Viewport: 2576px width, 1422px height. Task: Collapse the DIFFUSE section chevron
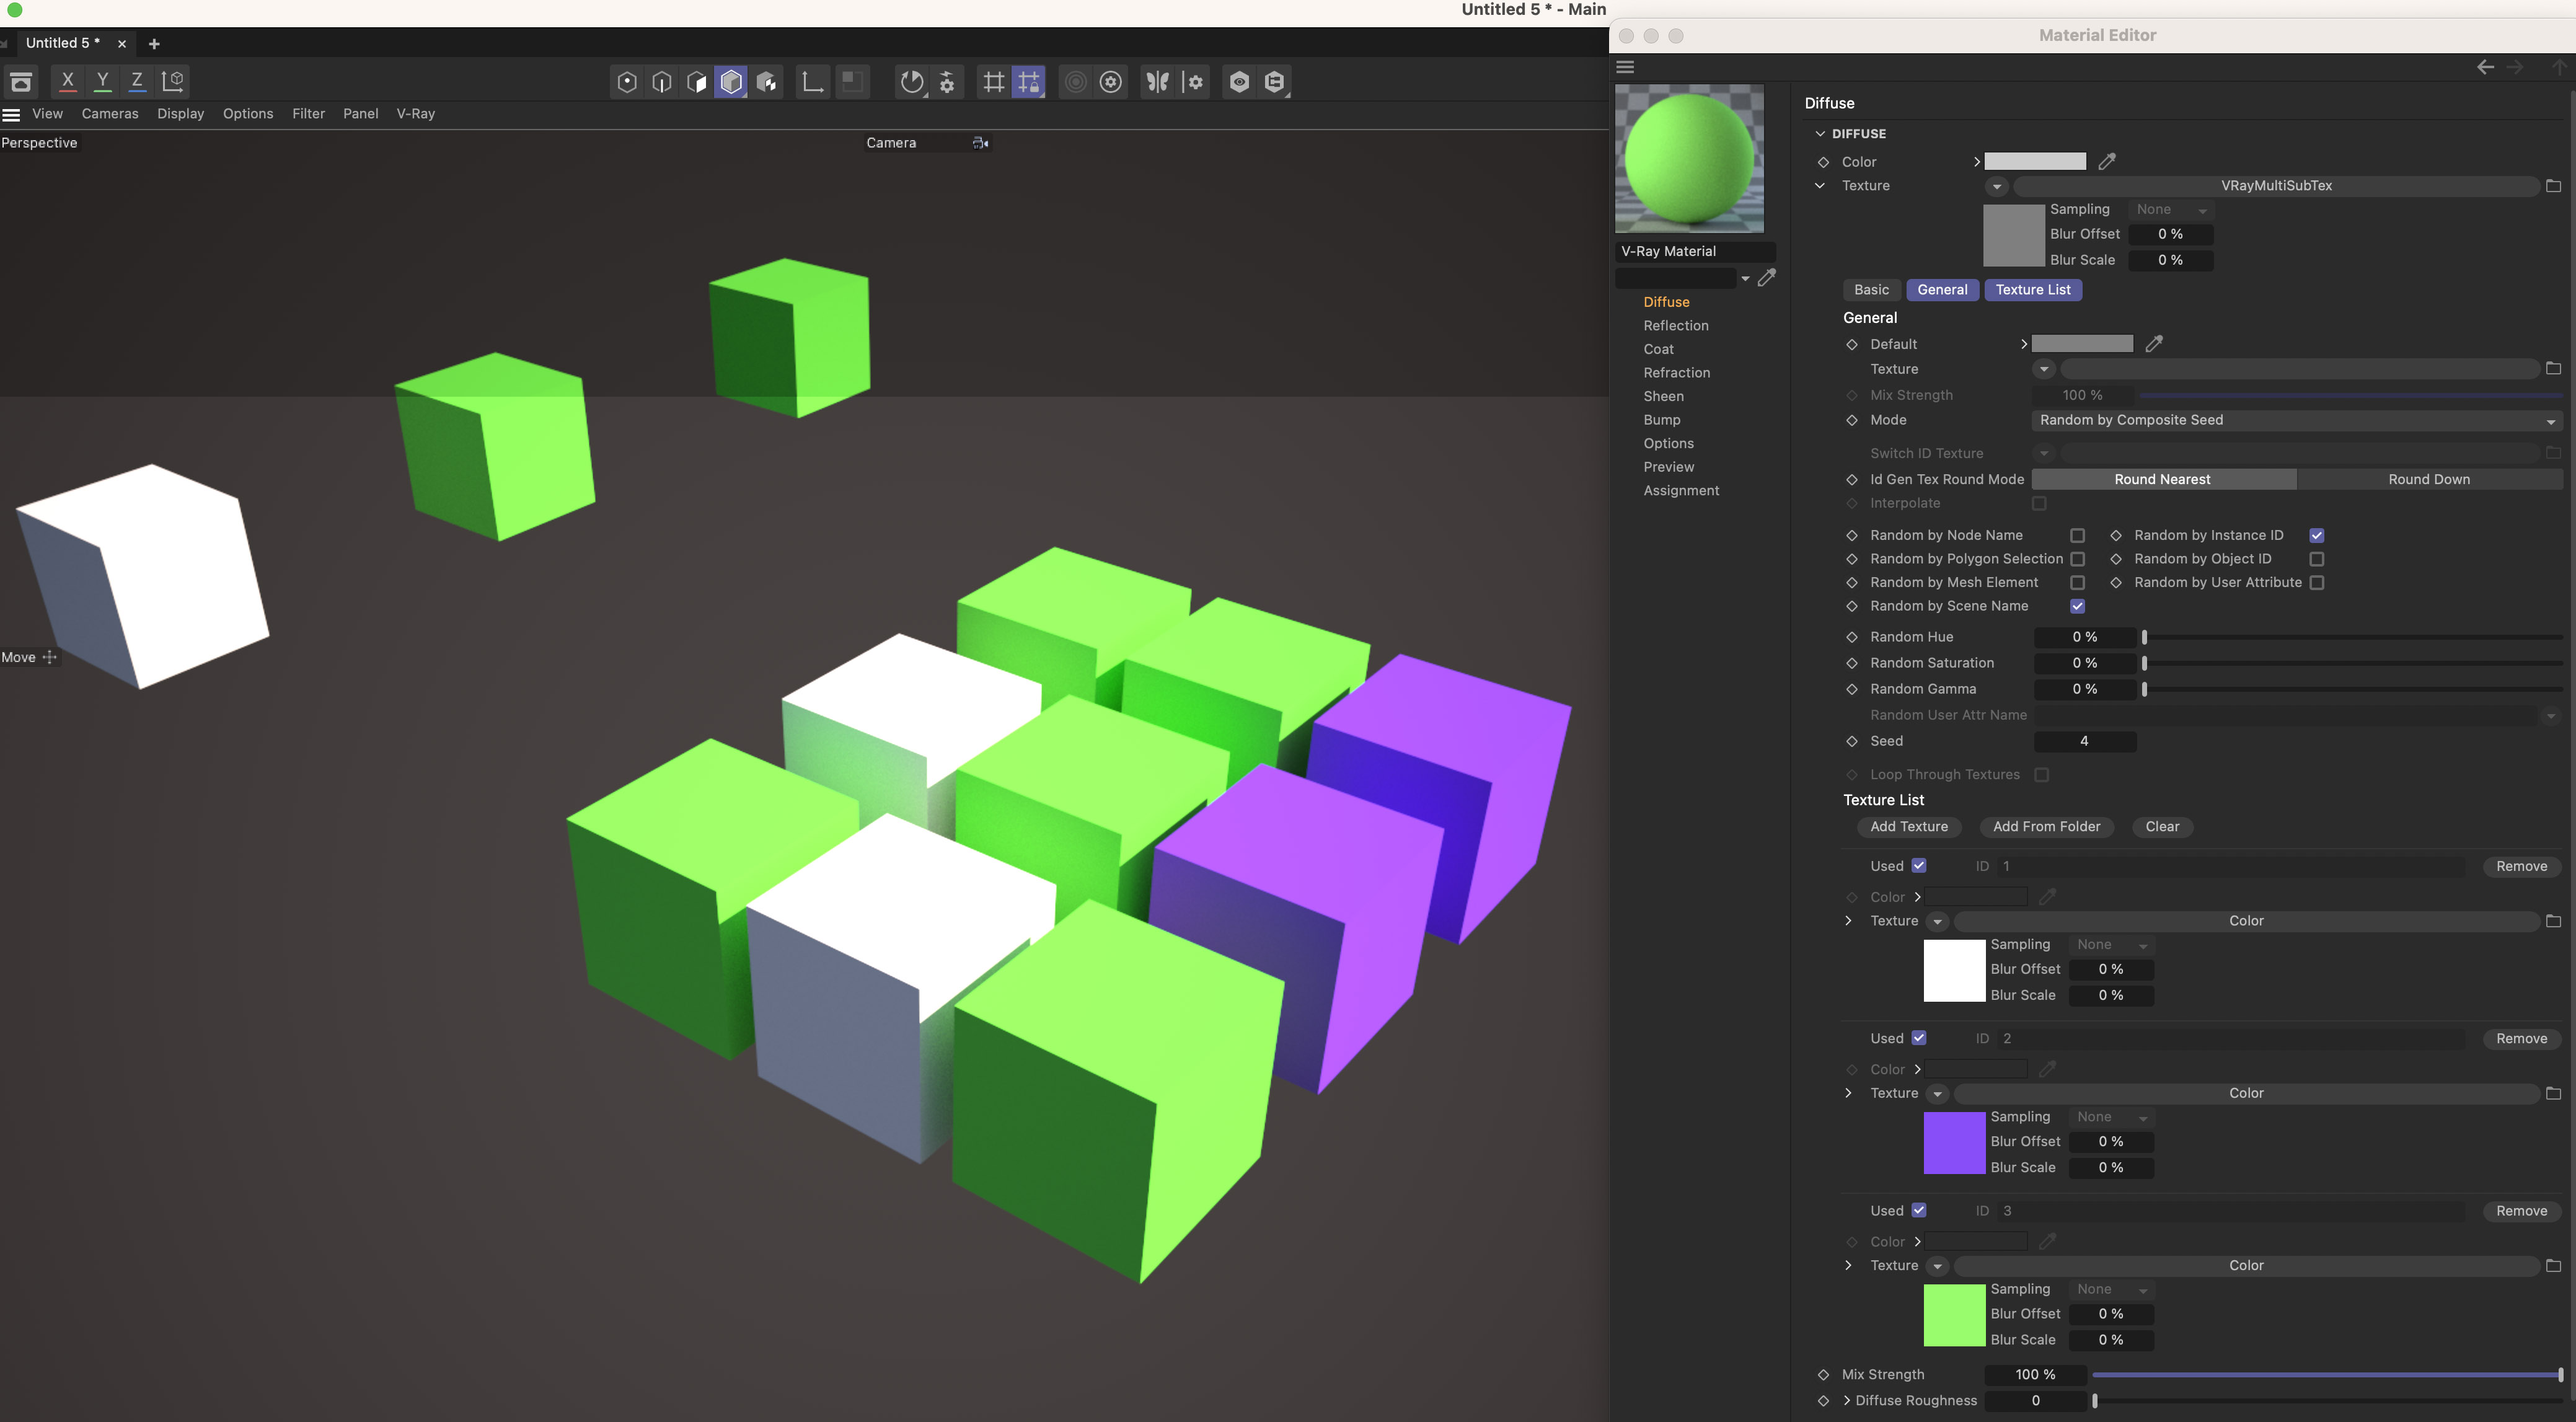[x=1820, y=133]
